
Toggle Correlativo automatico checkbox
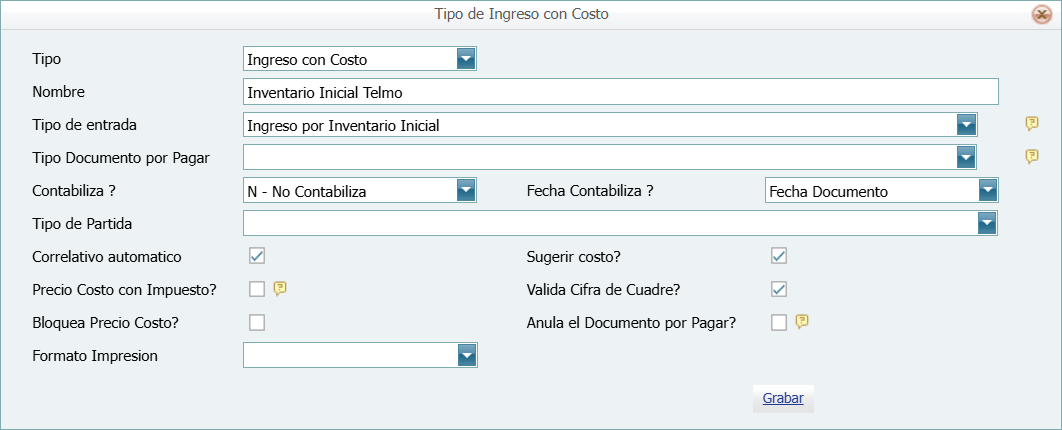257,256
